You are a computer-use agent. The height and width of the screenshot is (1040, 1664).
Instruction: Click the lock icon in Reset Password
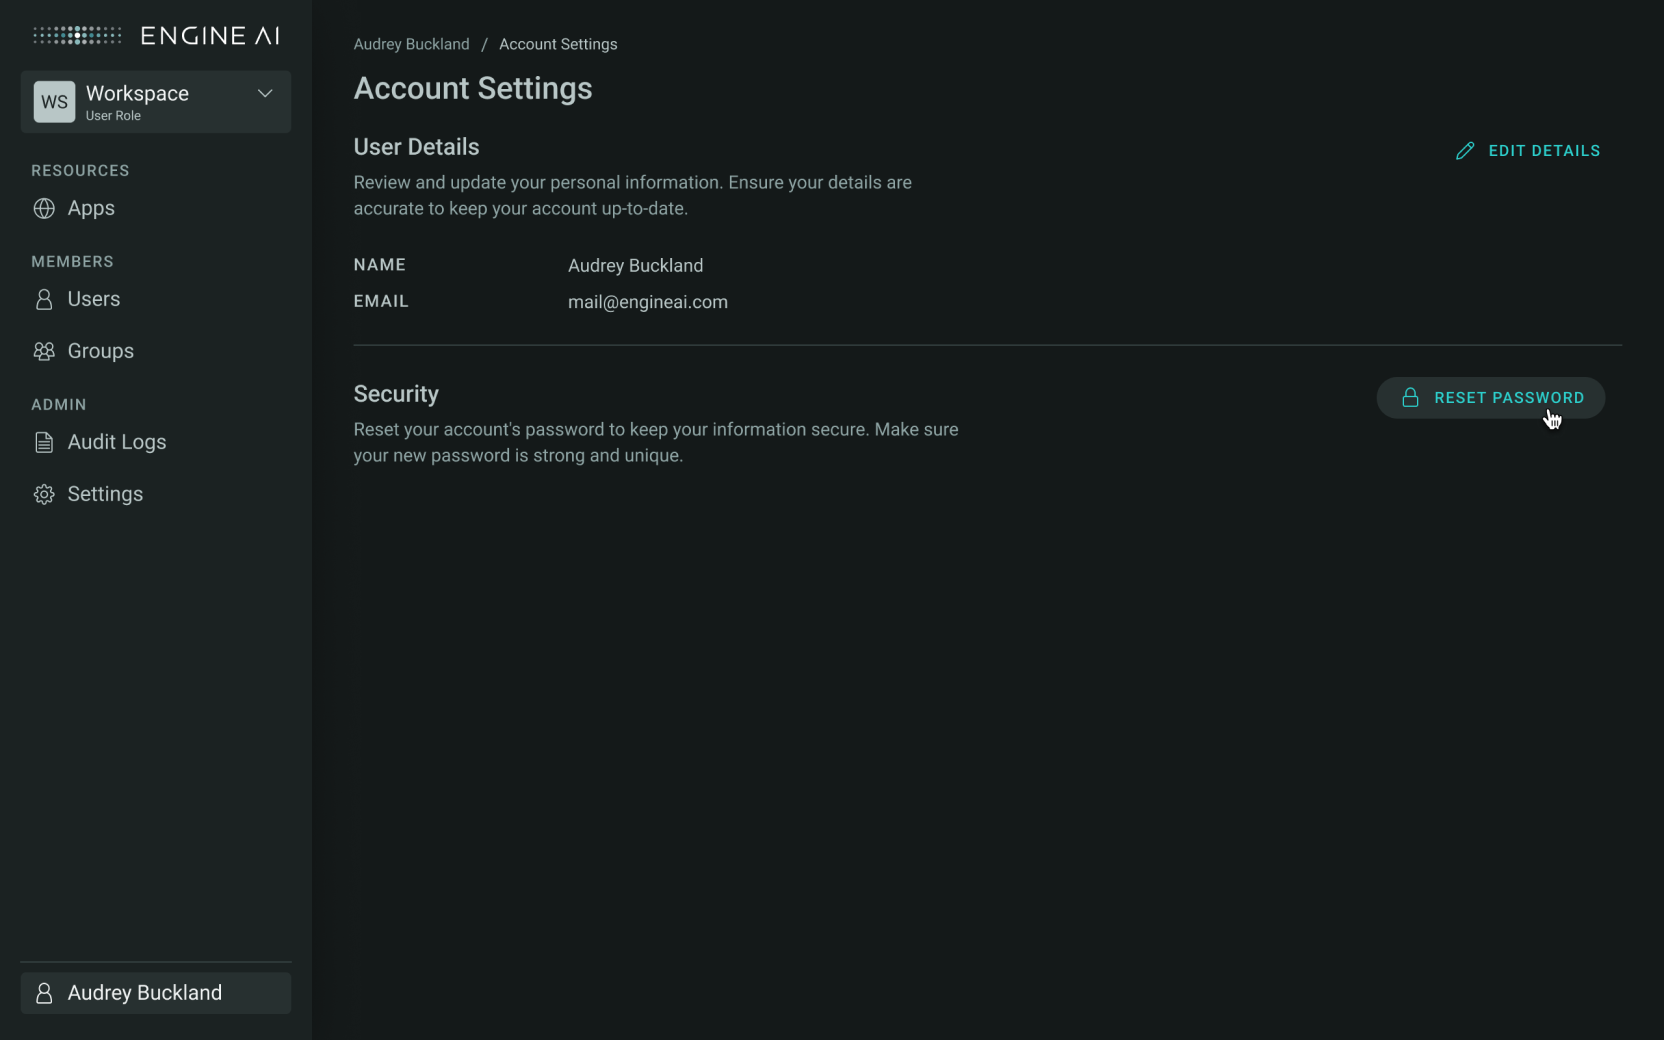coord(1410,398)
